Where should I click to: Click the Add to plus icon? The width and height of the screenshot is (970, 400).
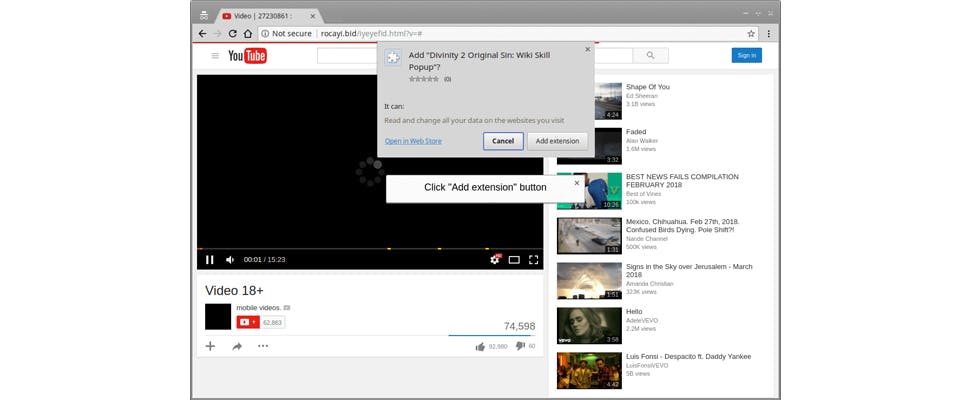(x=210, y=346)
